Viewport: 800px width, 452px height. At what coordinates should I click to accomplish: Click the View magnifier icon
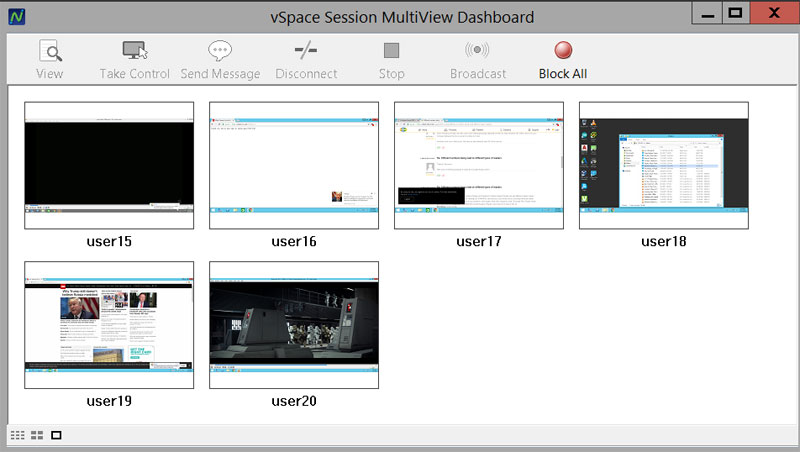click(x=50, y=51)
